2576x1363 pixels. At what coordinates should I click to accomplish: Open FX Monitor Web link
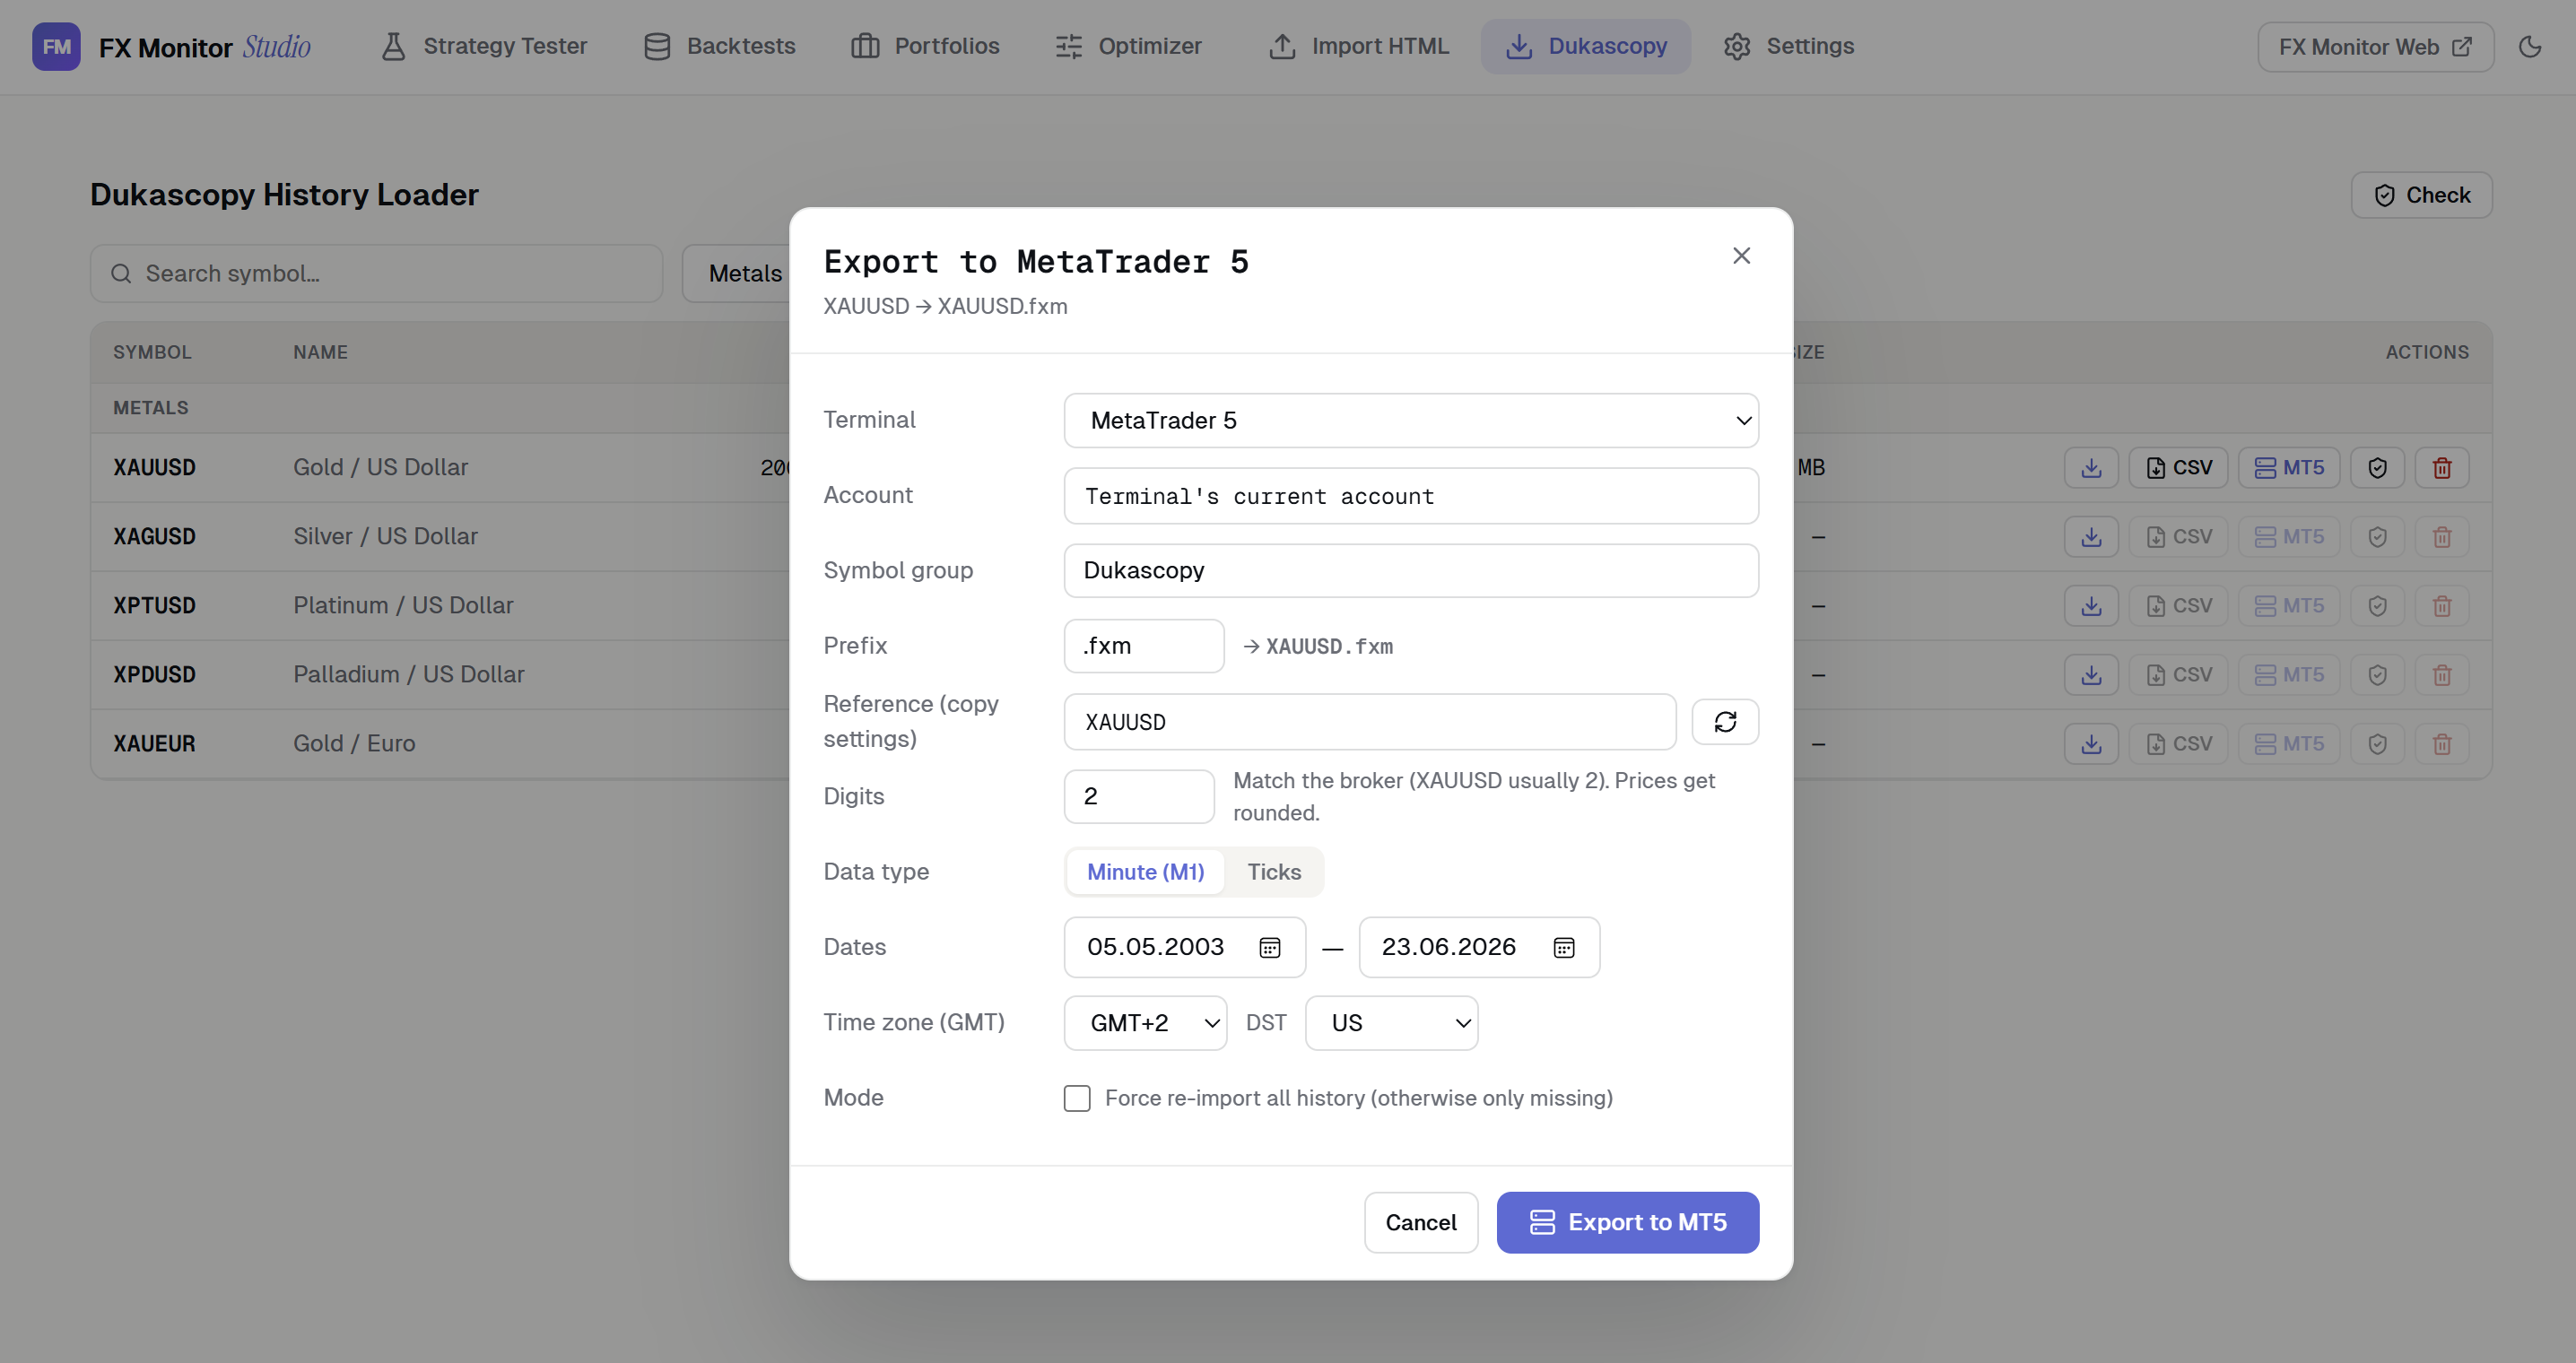click(x=2375, y=47)
